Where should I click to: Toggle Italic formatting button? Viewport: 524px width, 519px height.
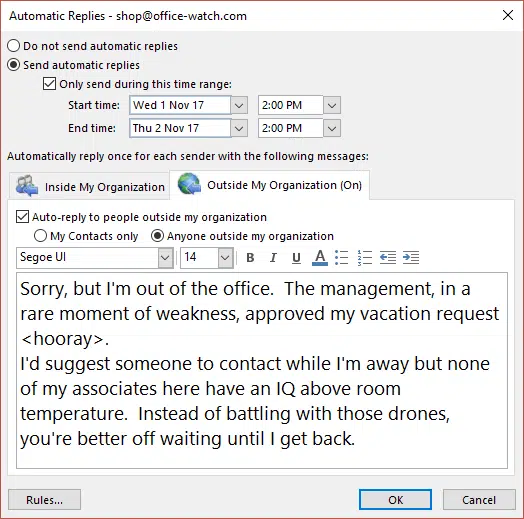pyautogui.click(x=273, y=258)
